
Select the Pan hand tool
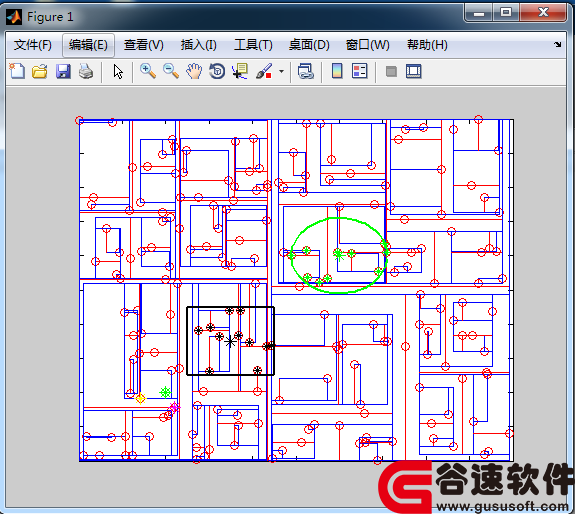click(194, 71)
